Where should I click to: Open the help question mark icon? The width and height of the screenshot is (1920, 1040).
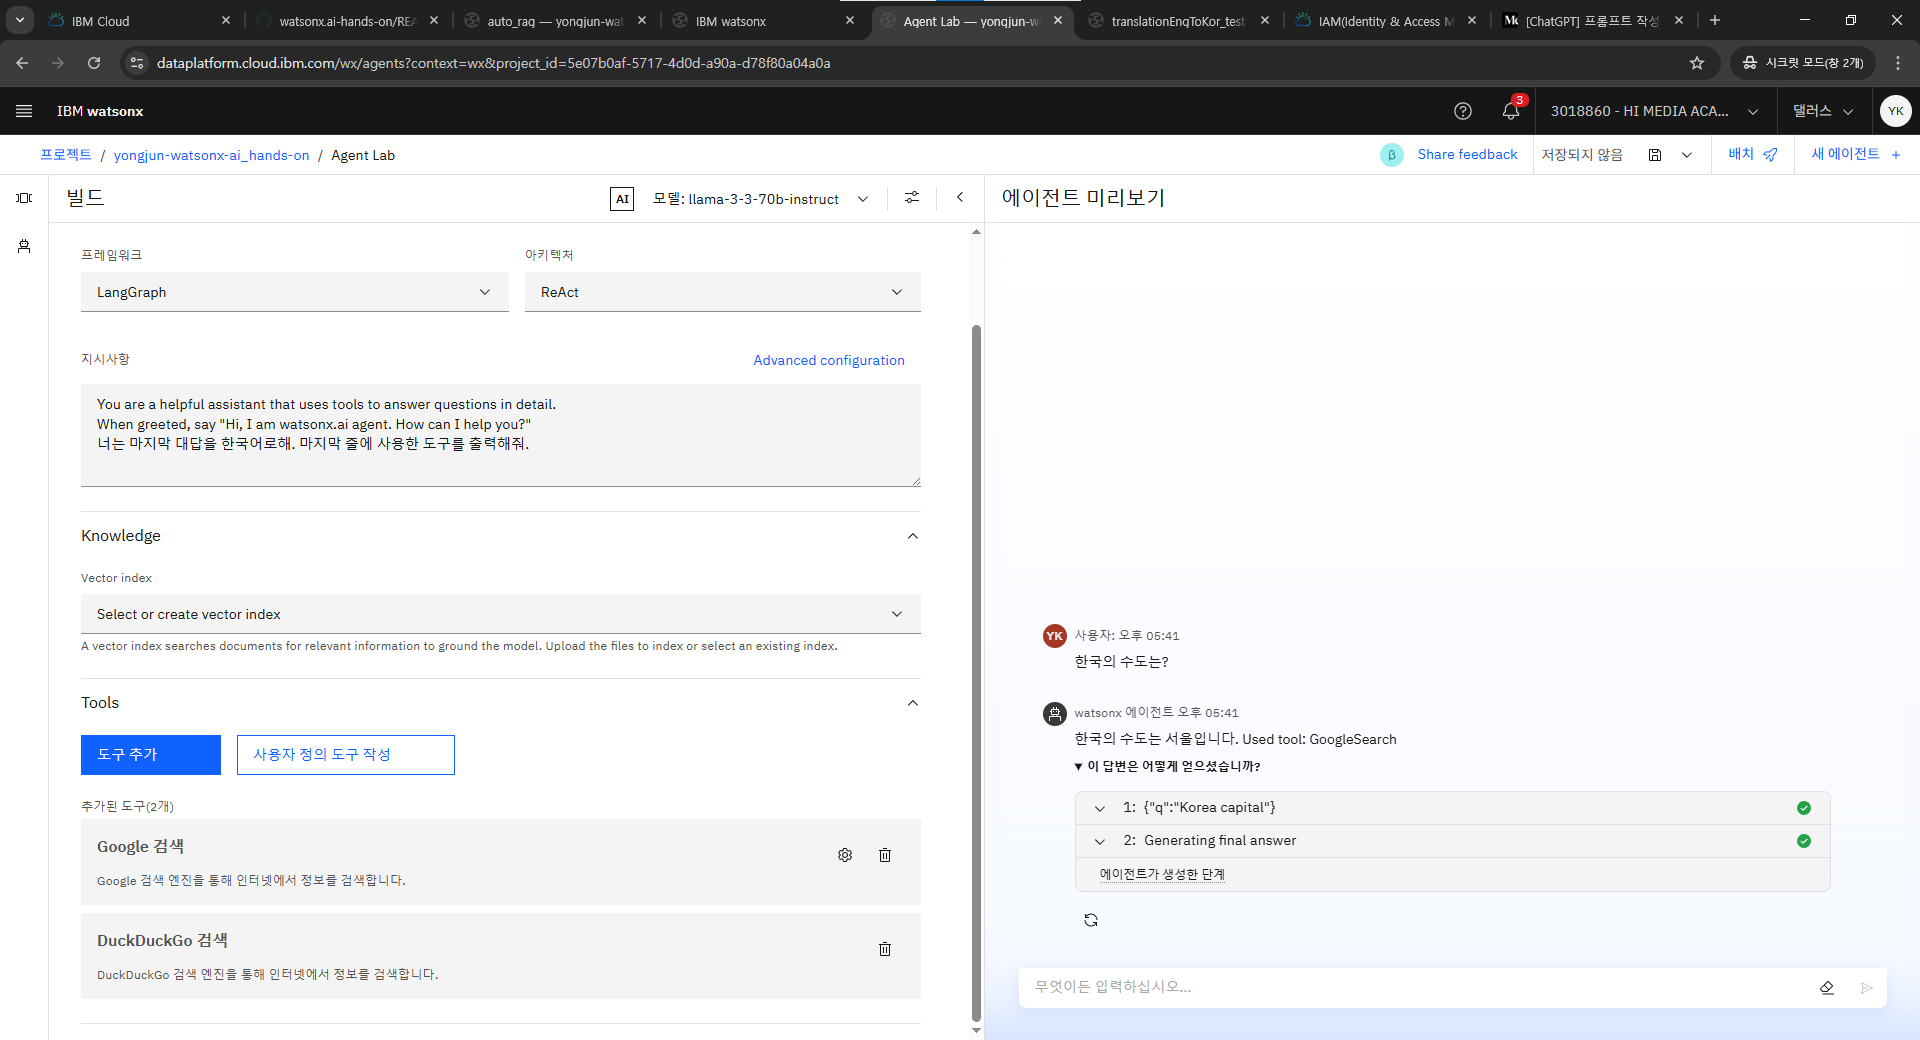pos(1463,111)
